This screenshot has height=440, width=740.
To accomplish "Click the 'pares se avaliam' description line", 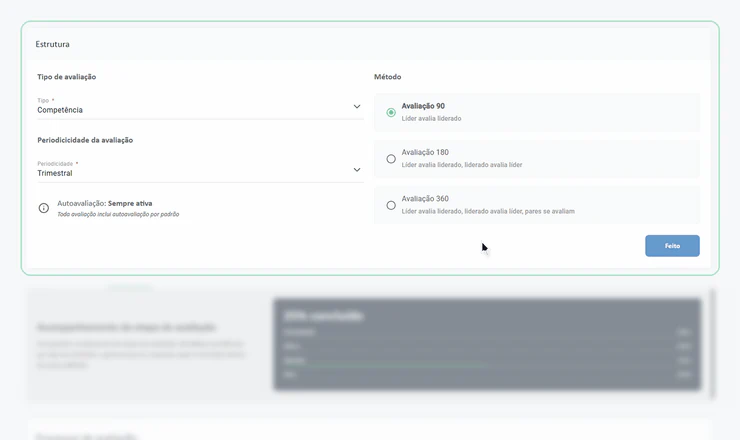I will click(x=488, y=211).
